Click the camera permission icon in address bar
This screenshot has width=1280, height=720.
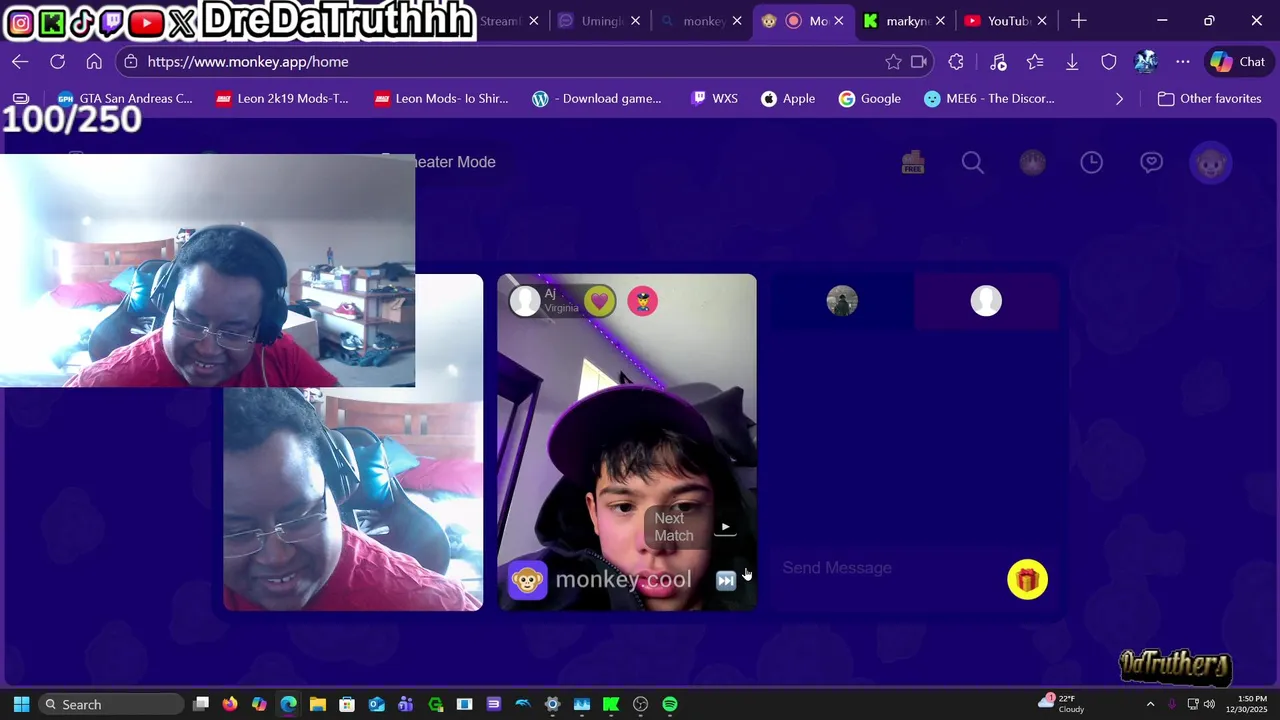pos(919,62)
